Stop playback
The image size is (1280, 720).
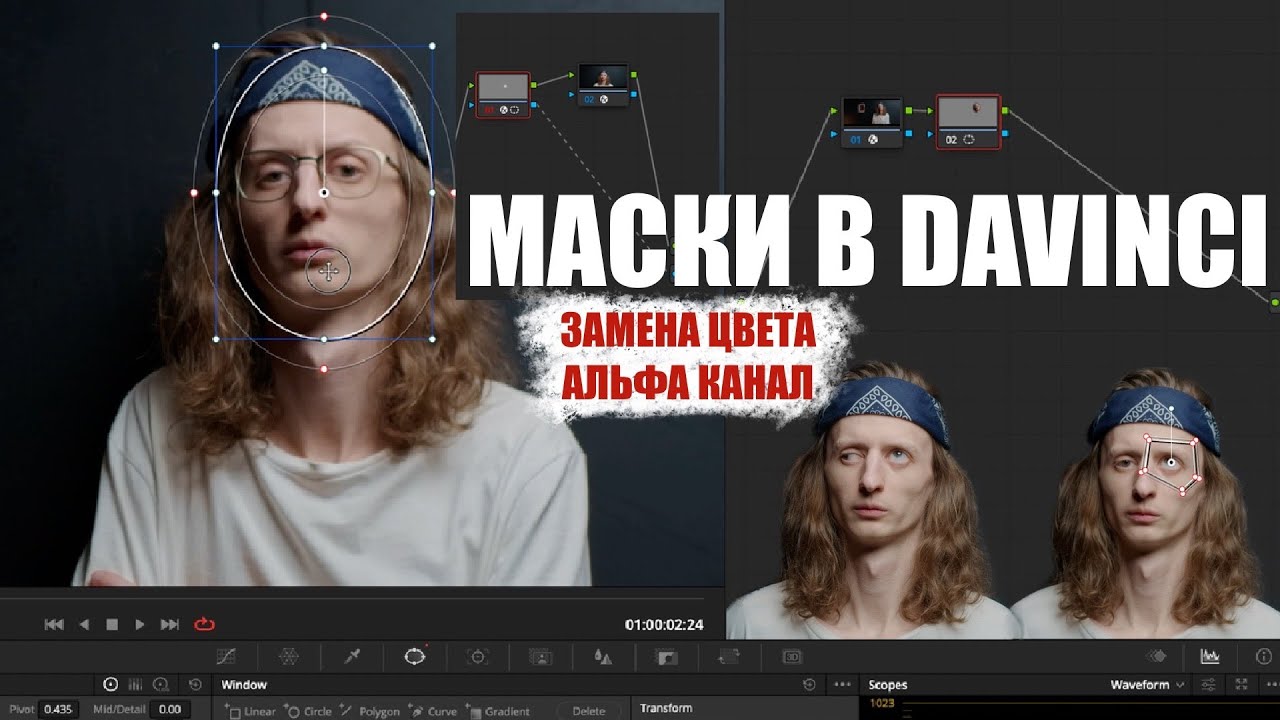(112, 624)
